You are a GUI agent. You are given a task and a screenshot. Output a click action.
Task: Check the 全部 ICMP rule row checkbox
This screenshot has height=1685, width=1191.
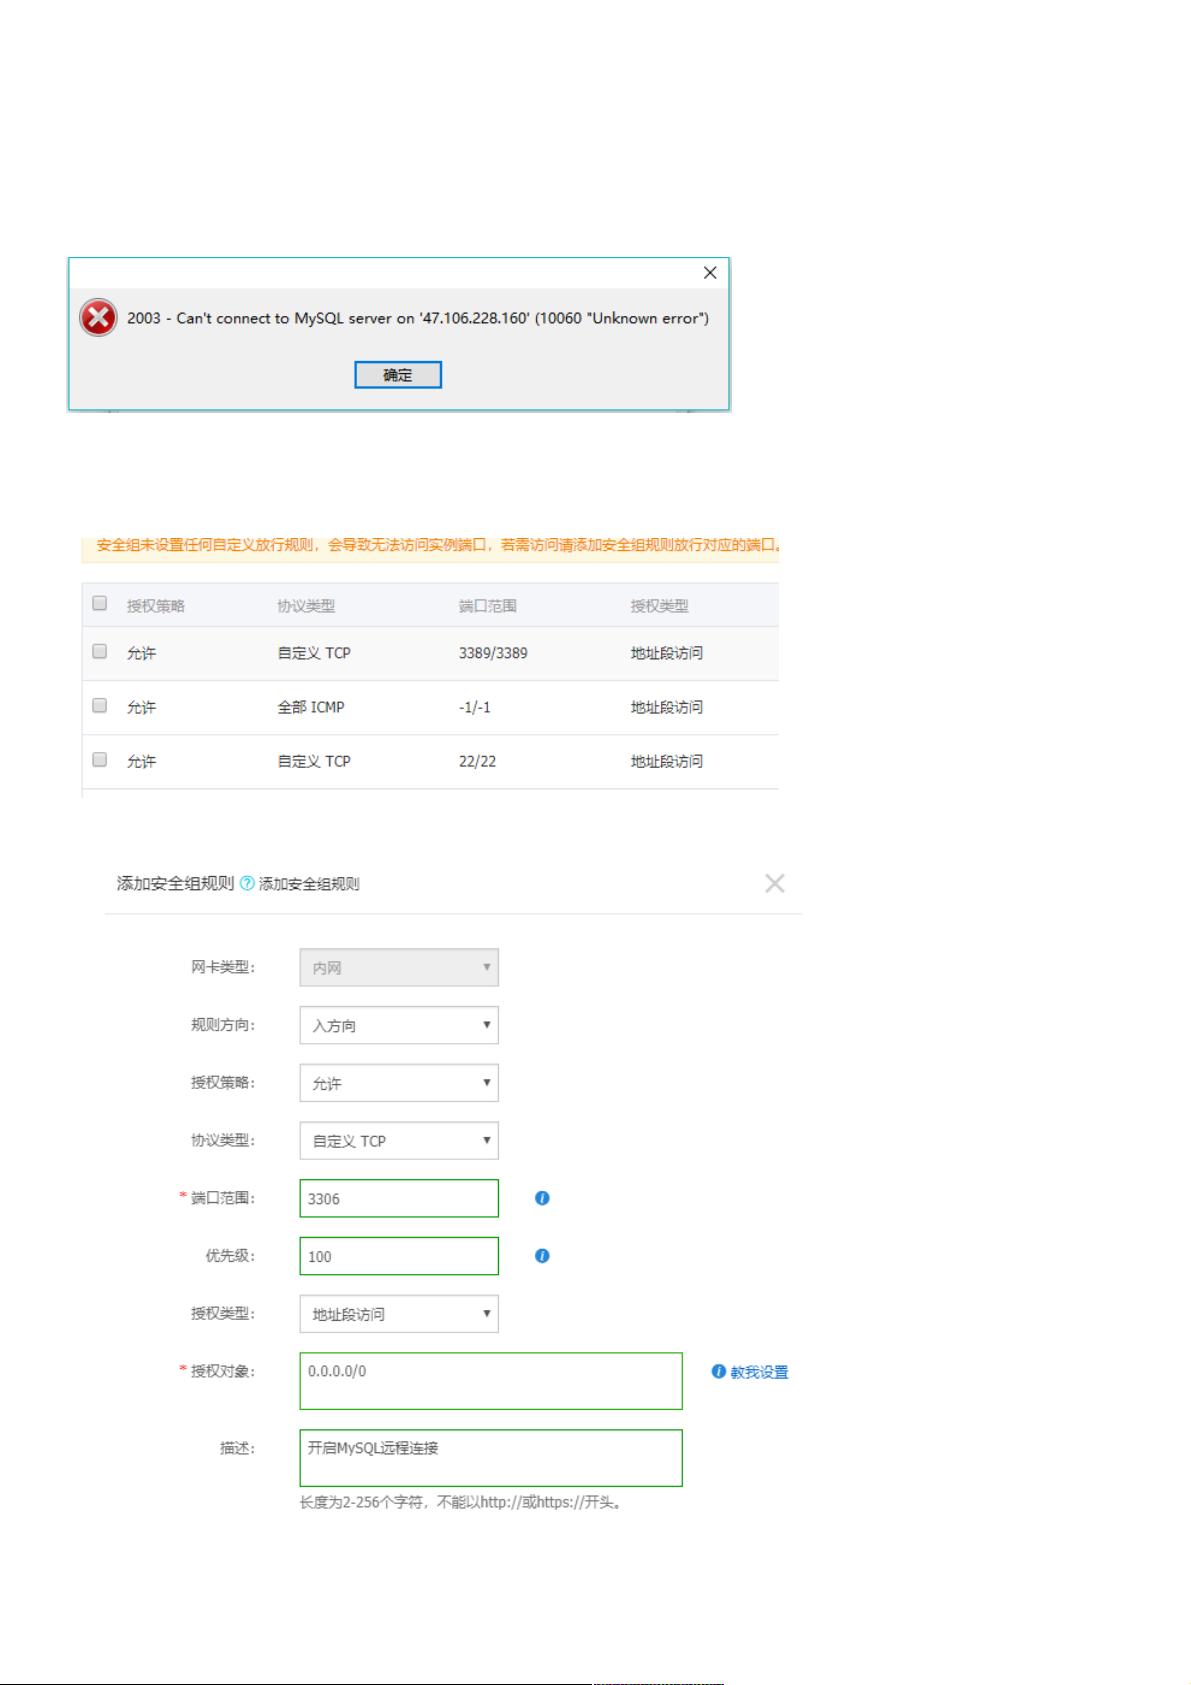pos(100,705)
